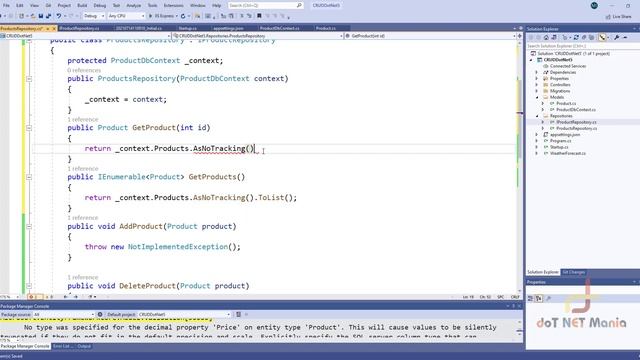Open the Analyze menu
The width and height of the screenshot is (640, 360).
tap(133, 6)
